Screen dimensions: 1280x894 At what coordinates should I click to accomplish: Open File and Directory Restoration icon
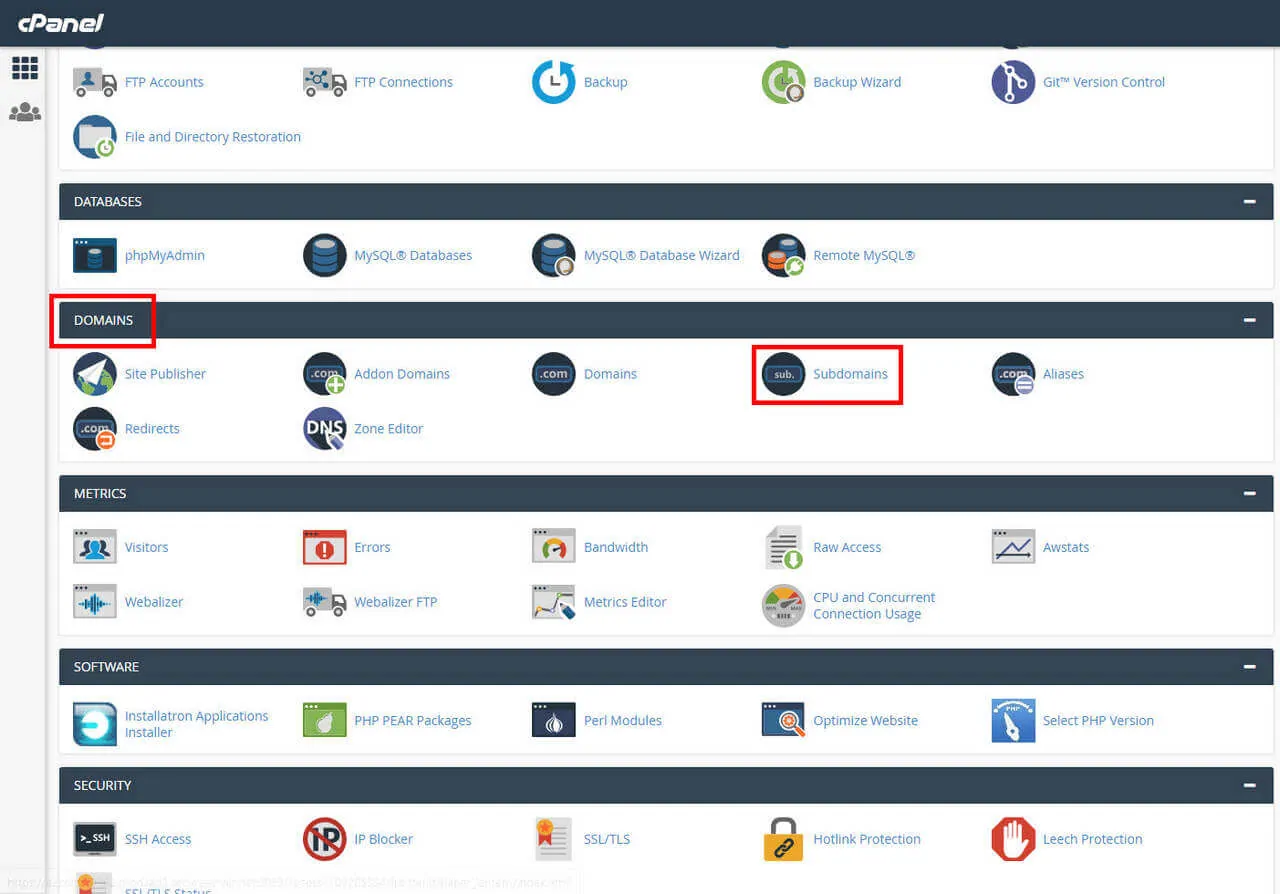click(x=95, y=137)
